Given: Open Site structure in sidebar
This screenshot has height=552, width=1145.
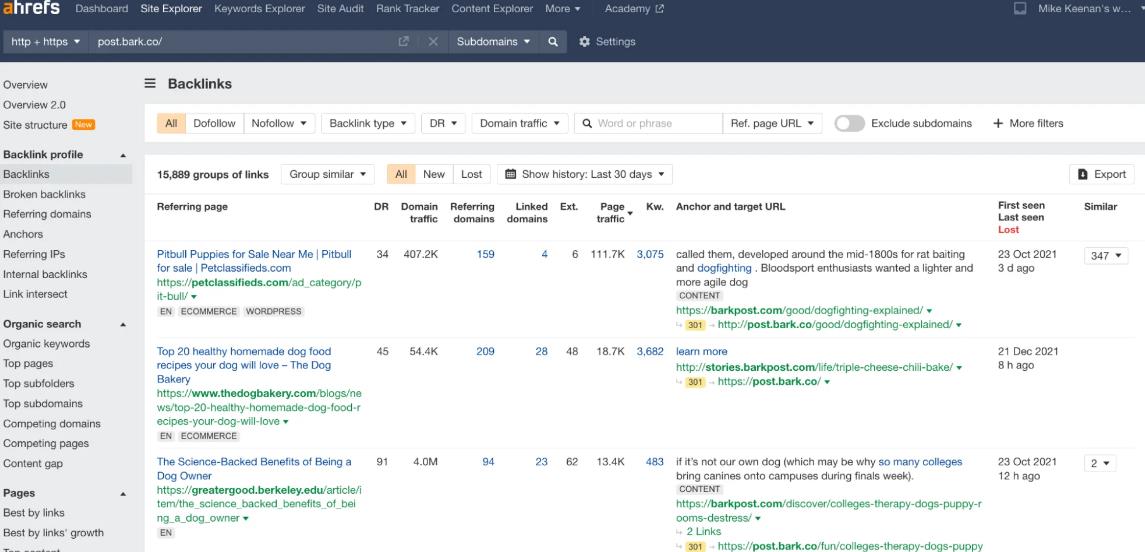Looking at the screenshot, I should point(35,125).
